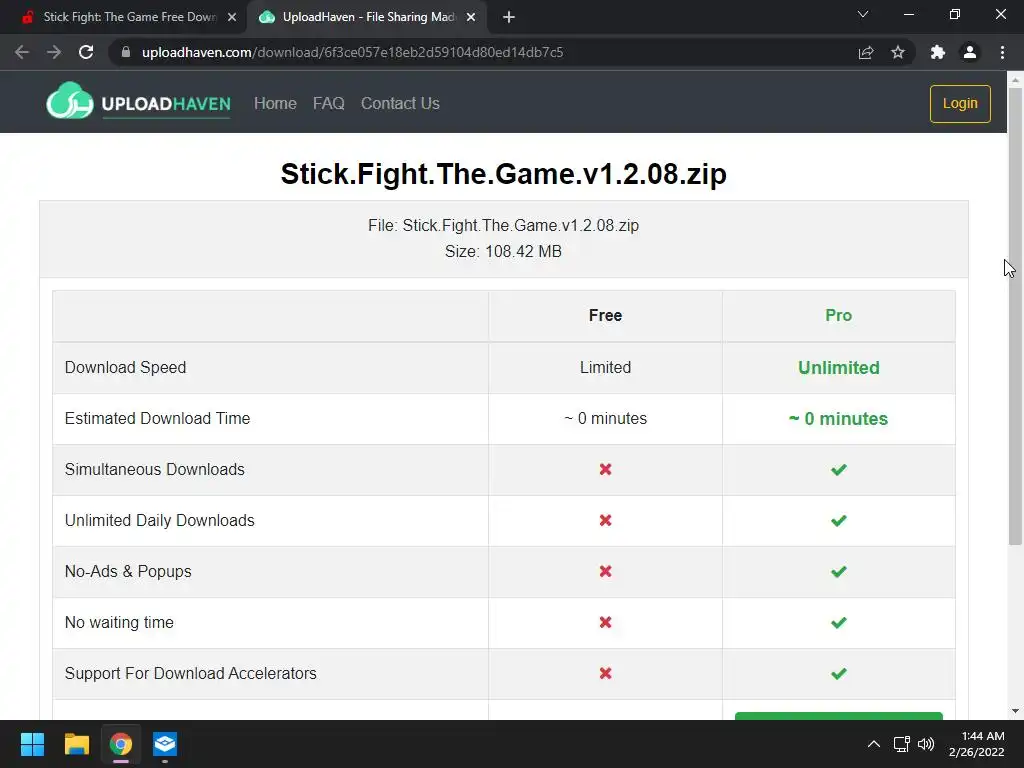The width and height of the screenshot is (1024, 768).
Task: Click 'No waiting time' row label
Action: pyautogui.click(x=119, y=622)
